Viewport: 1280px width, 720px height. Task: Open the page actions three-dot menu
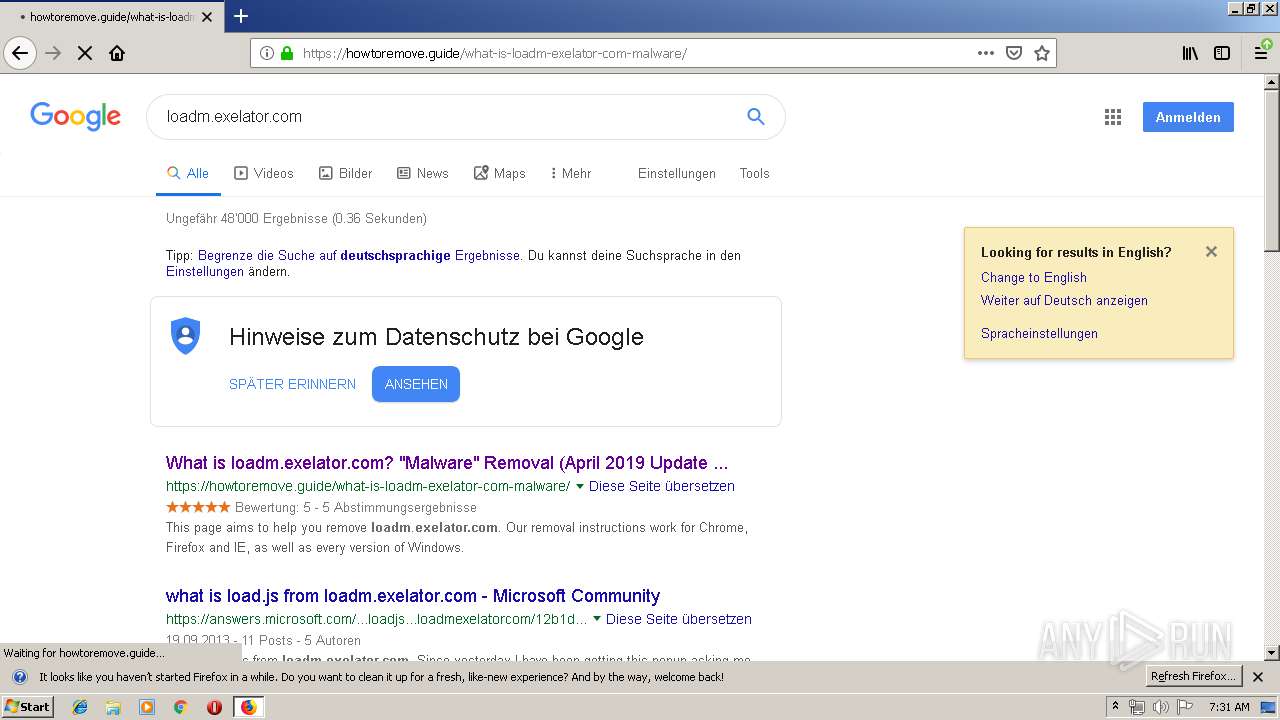tap(986, 53)
